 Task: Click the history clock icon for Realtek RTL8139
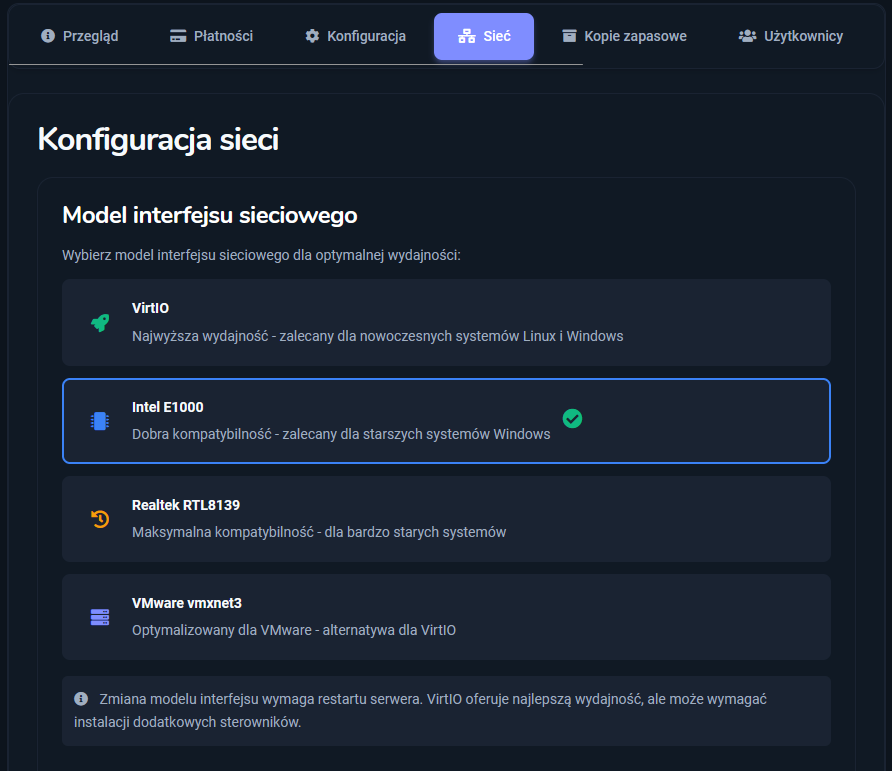pyautogui.click(x=99, y=518)
